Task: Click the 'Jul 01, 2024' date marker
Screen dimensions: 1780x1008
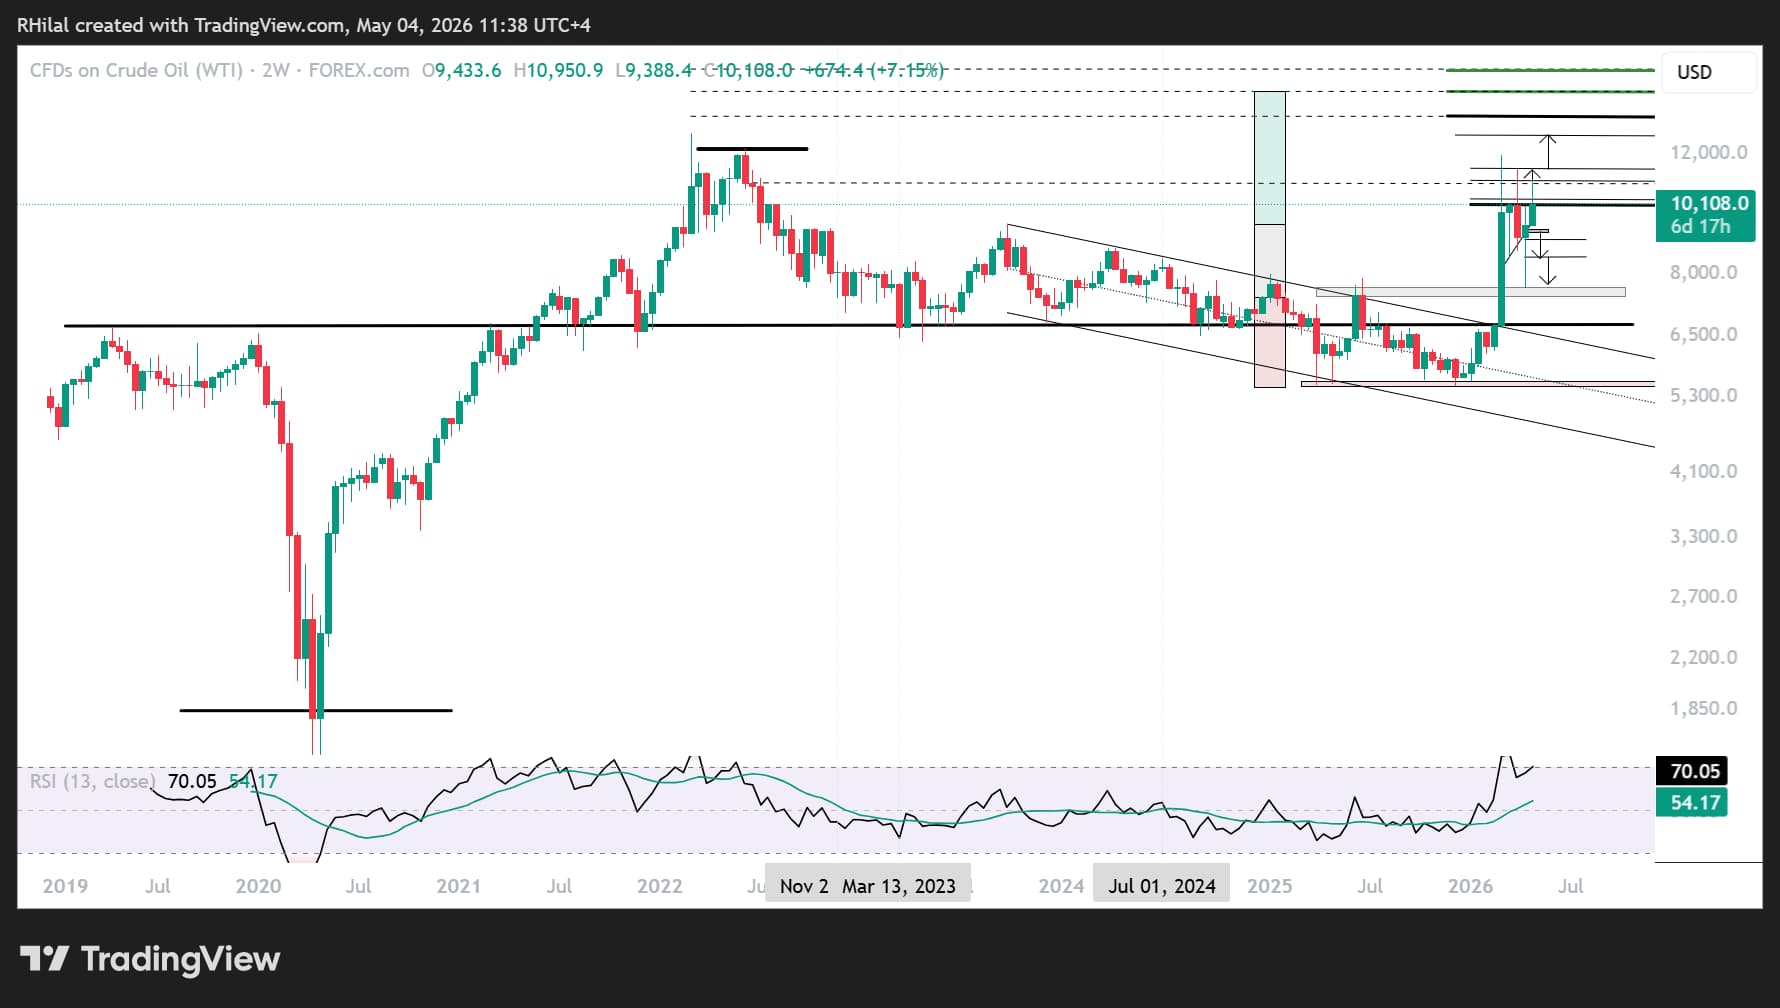Action: pyautogui.click(x=1161, y=886)
